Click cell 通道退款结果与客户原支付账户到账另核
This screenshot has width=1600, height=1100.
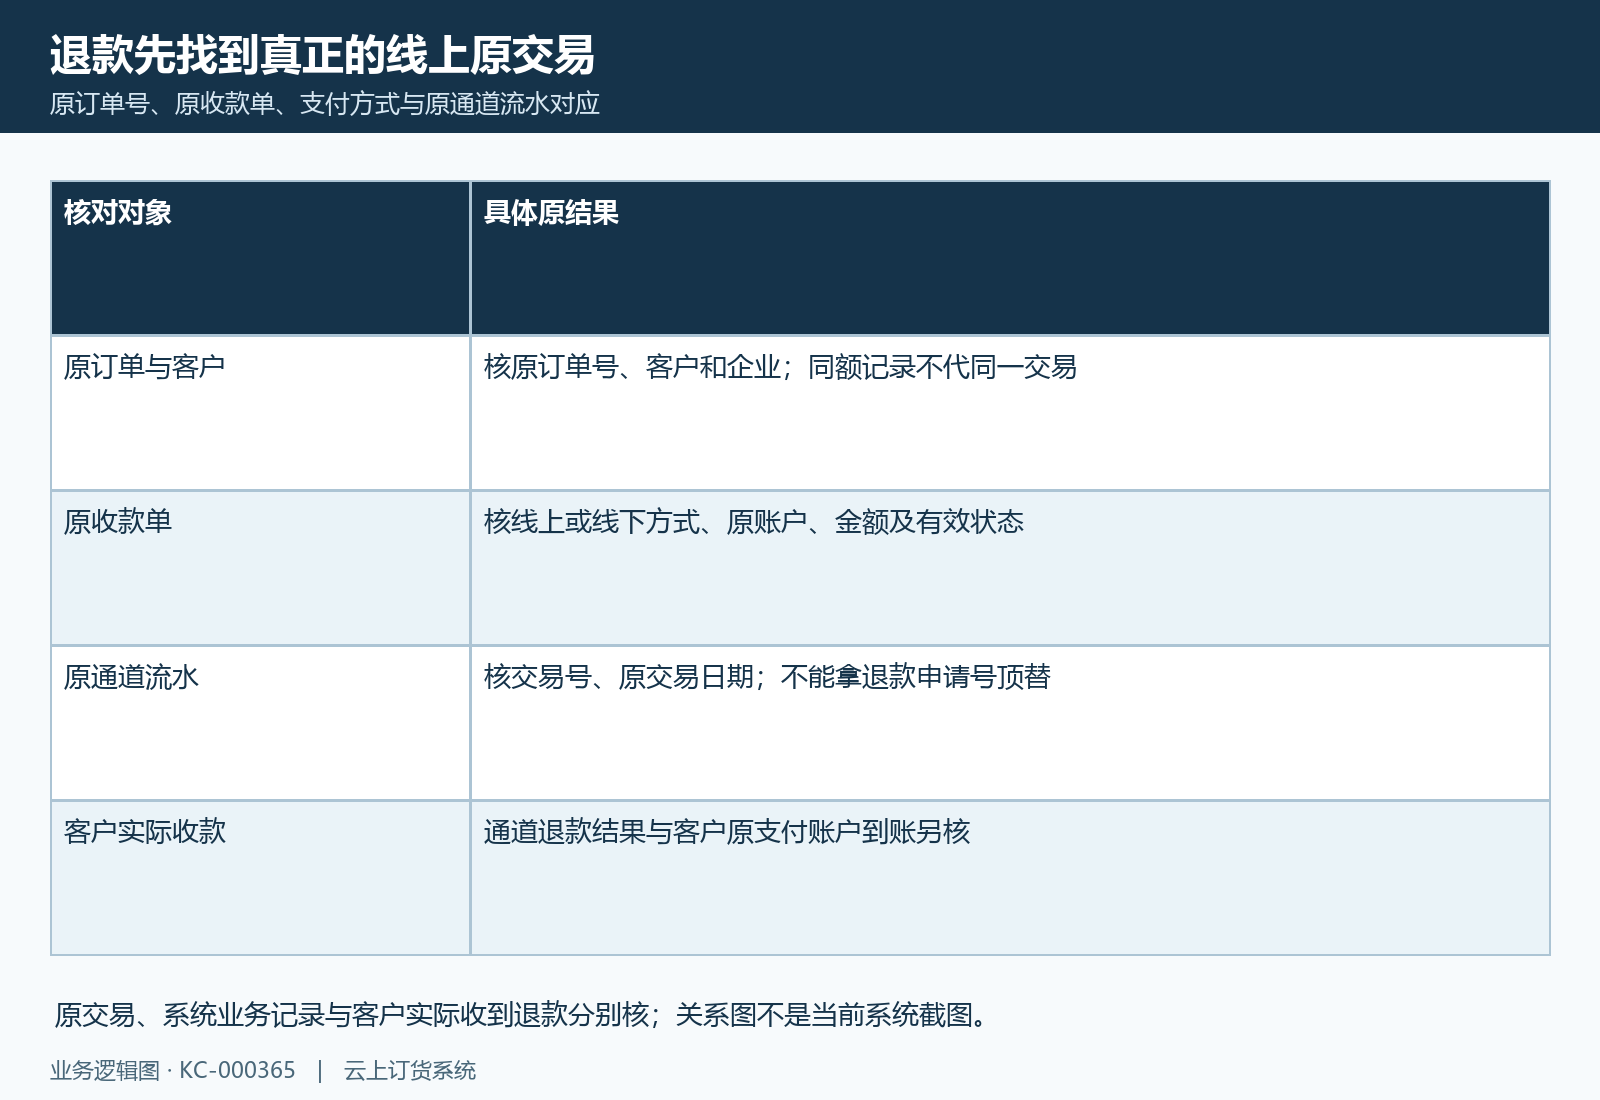[1010, 878]
